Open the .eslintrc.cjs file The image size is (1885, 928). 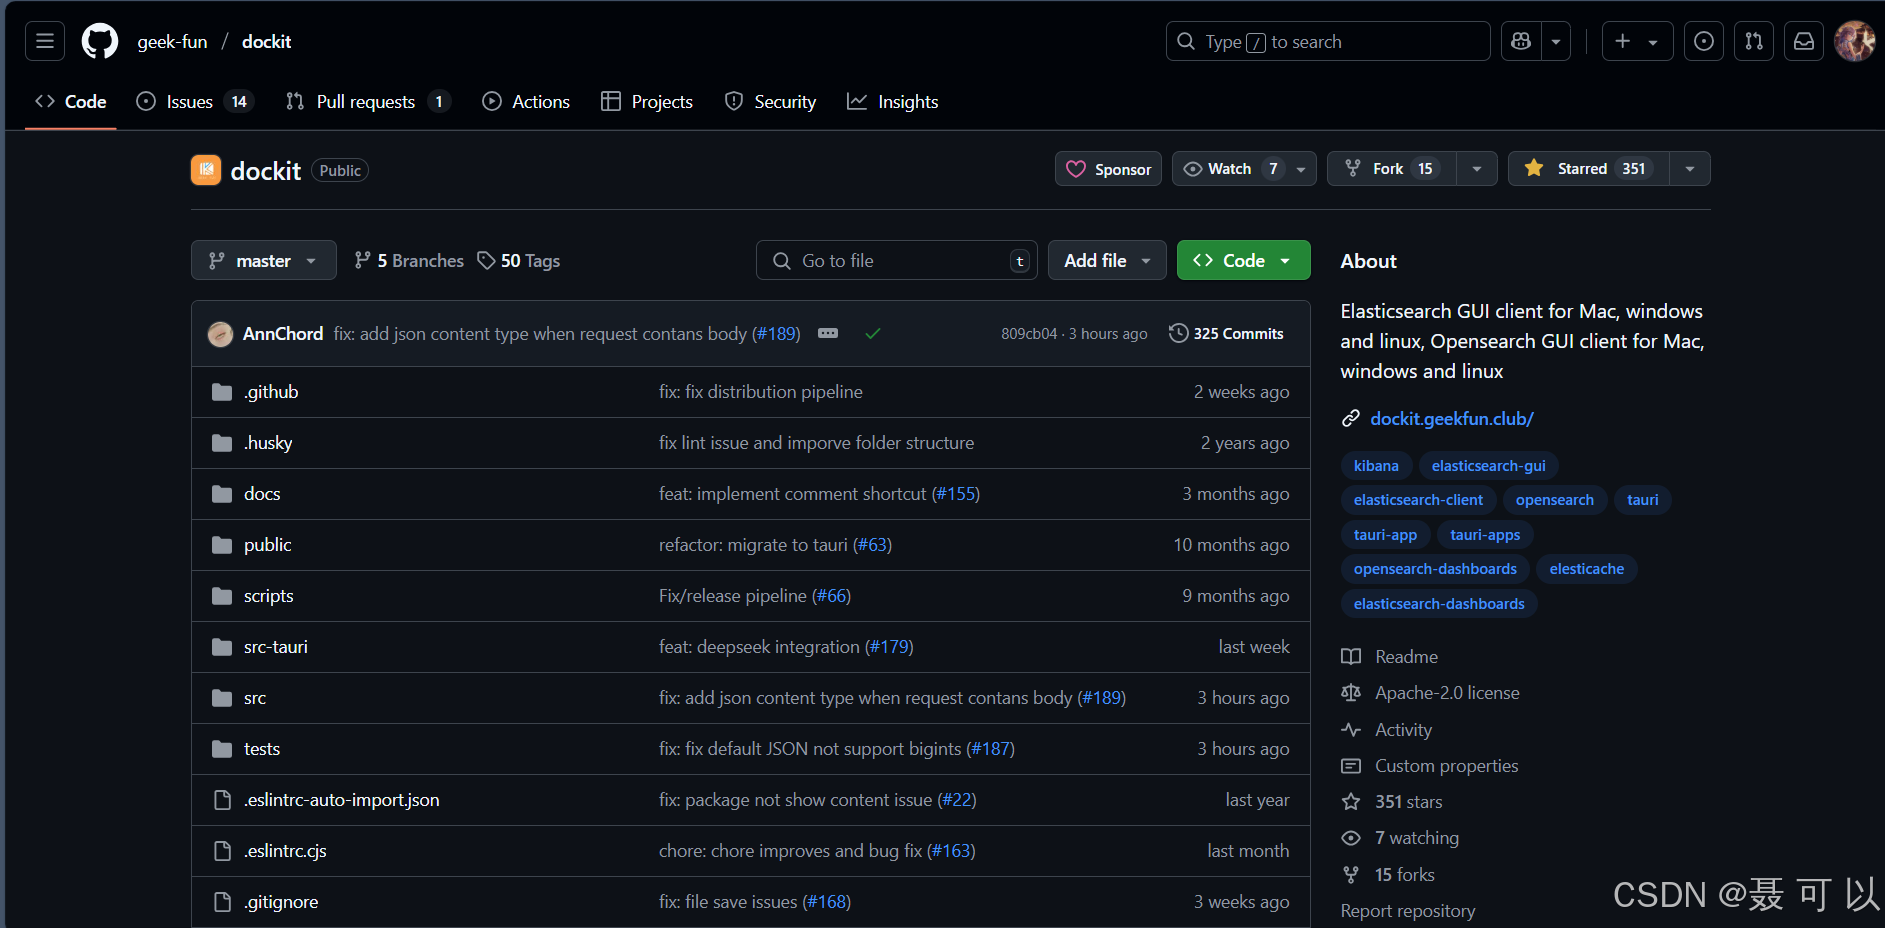click(x=285, y=851)
